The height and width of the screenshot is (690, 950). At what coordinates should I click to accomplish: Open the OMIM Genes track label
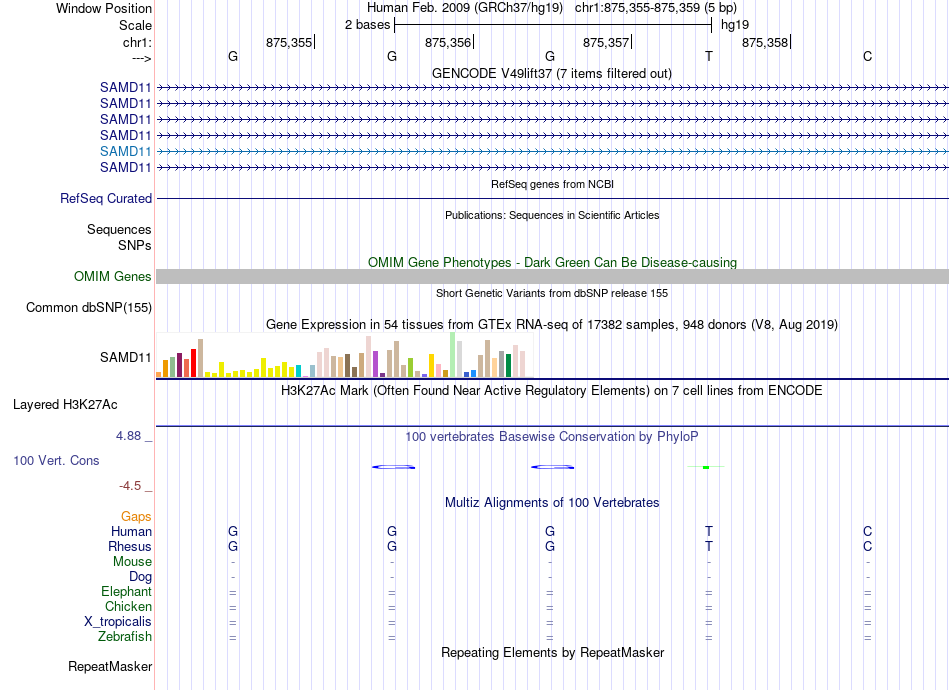pyautogui.click(x=113, y=277)
